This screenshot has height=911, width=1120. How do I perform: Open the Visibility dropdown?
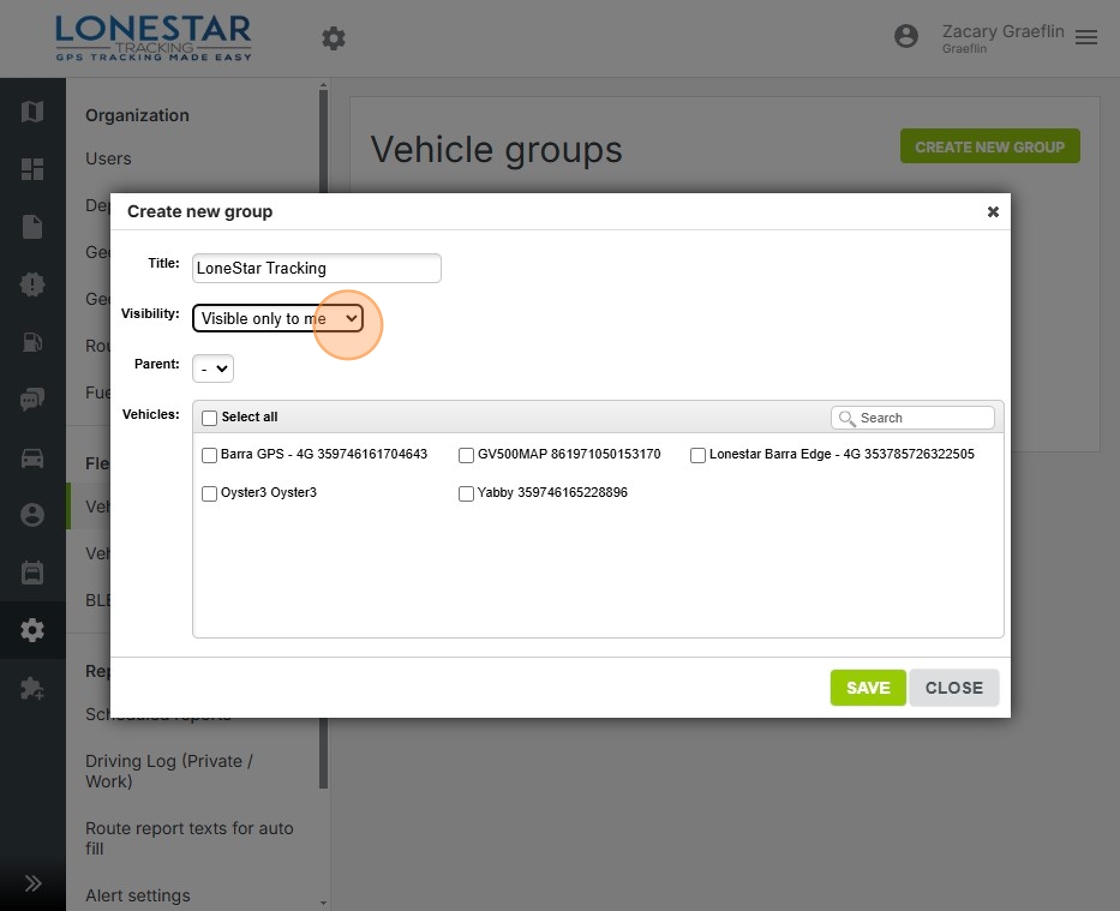(278, 319)
